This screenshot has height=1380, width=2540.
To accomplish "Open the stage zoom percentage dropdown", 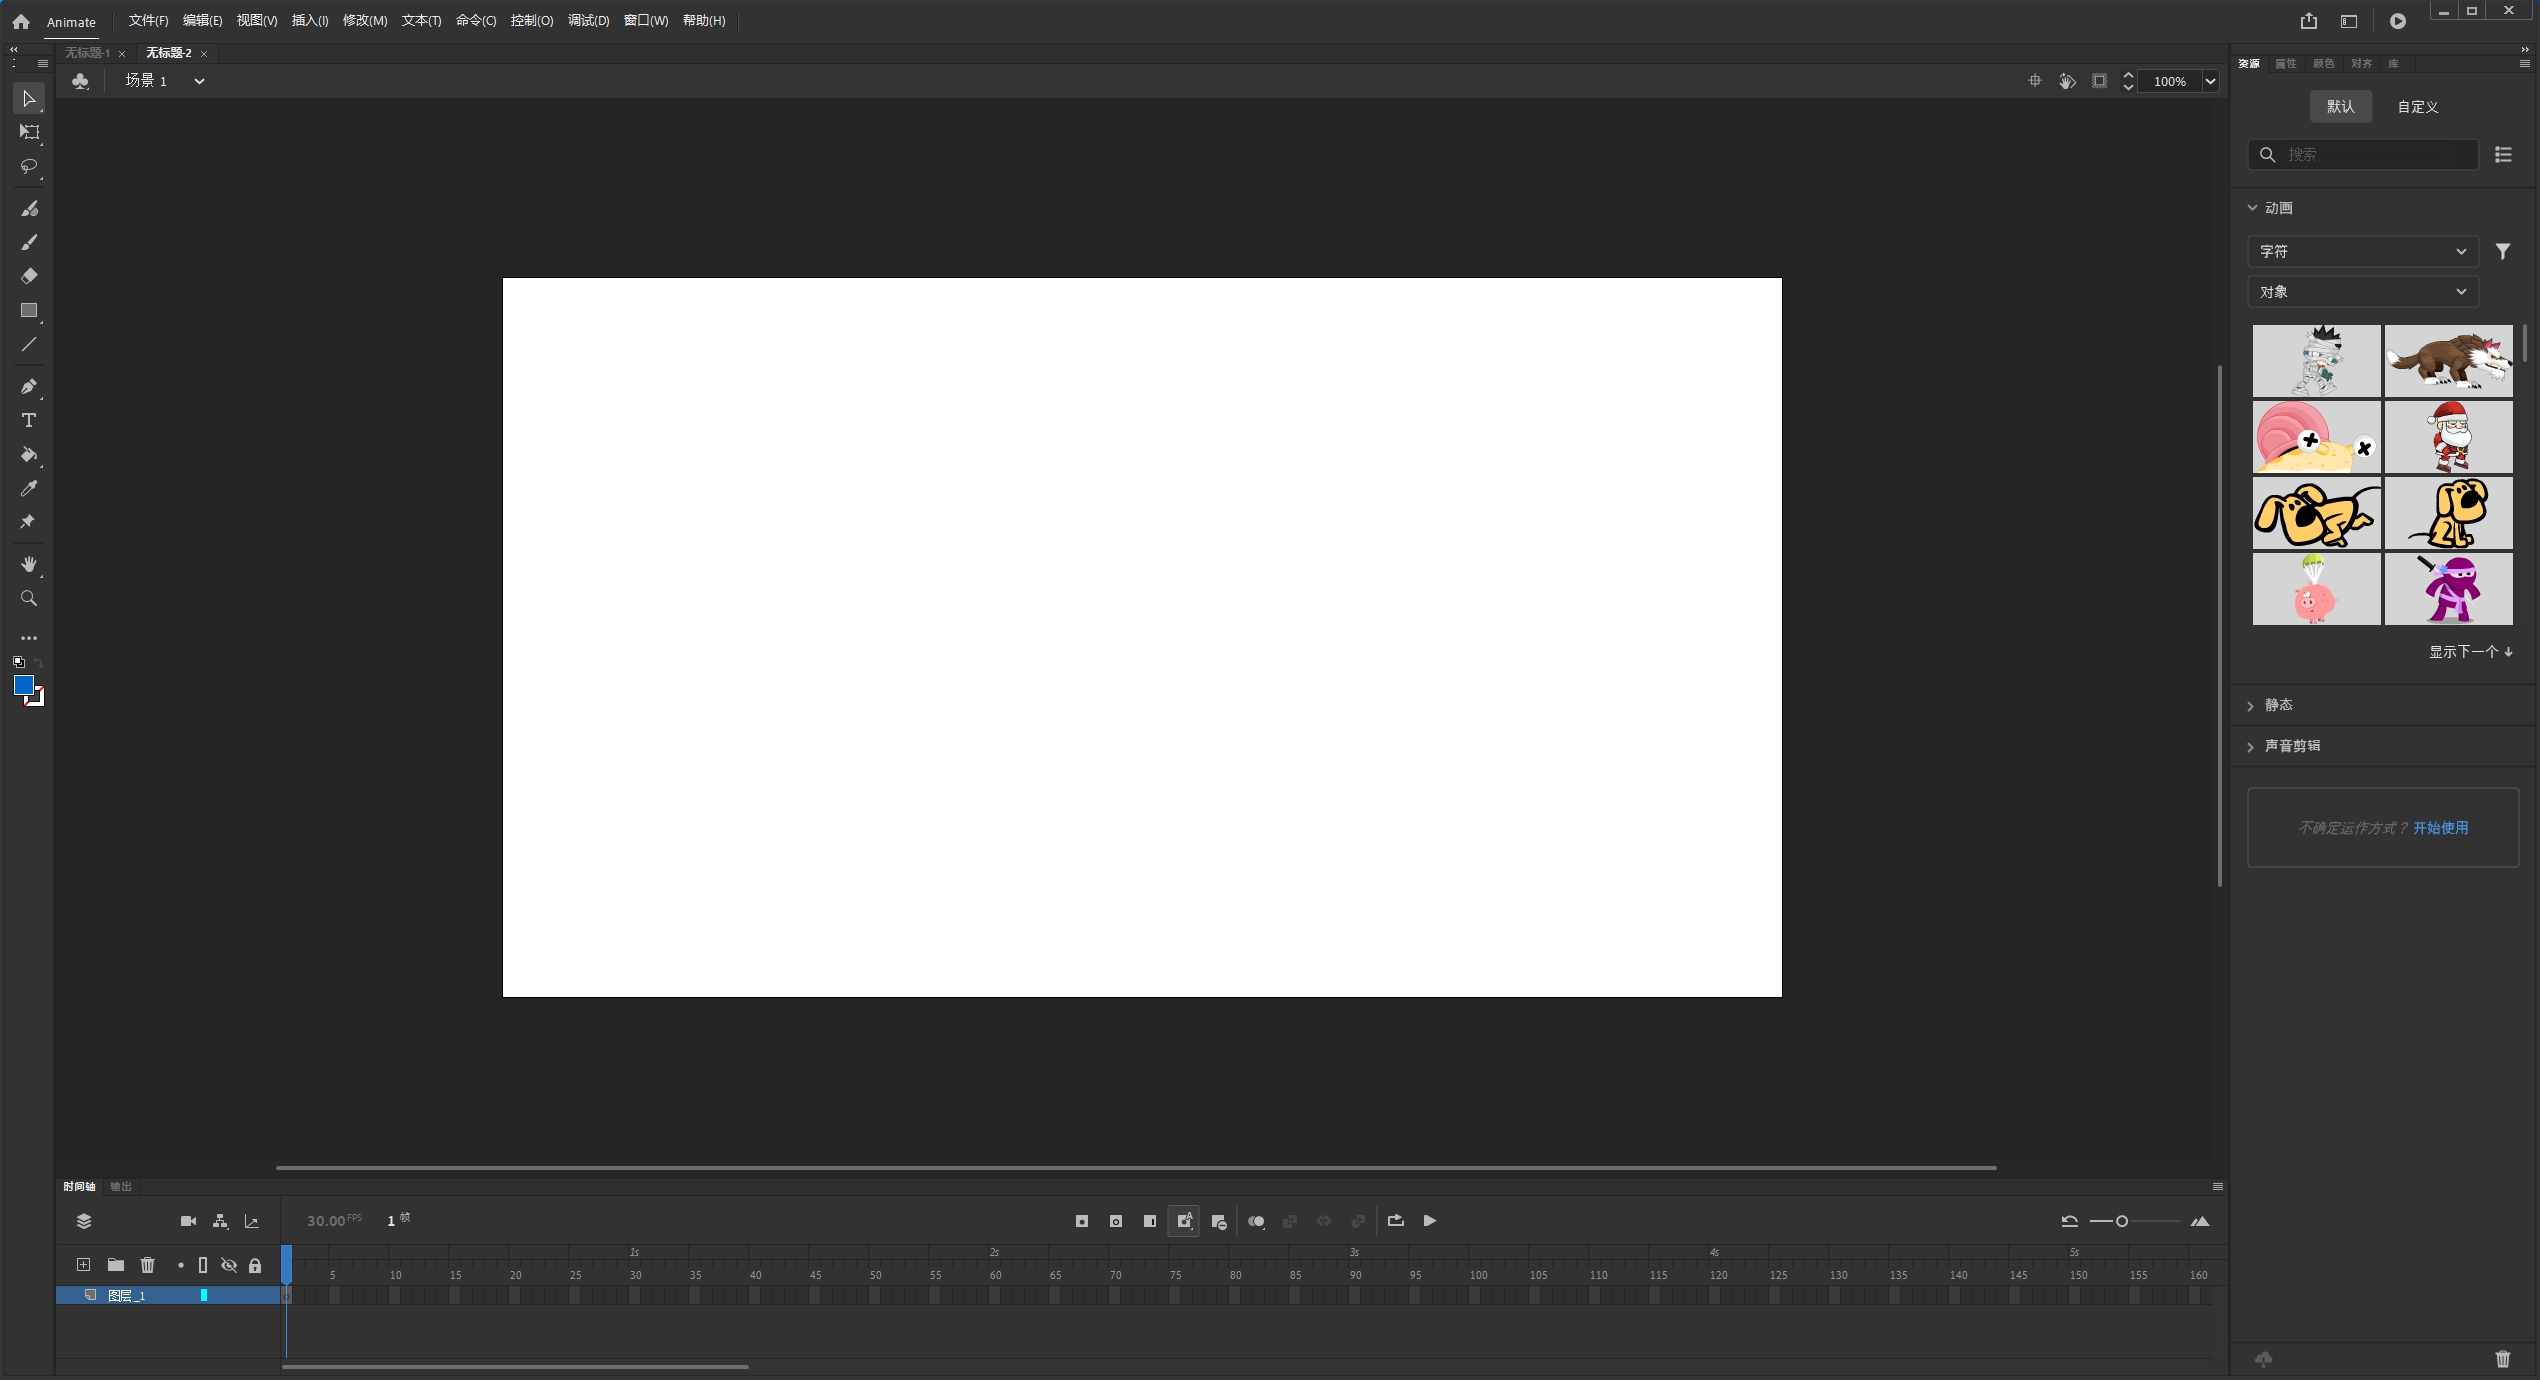I will click(x=2210, y=81).
